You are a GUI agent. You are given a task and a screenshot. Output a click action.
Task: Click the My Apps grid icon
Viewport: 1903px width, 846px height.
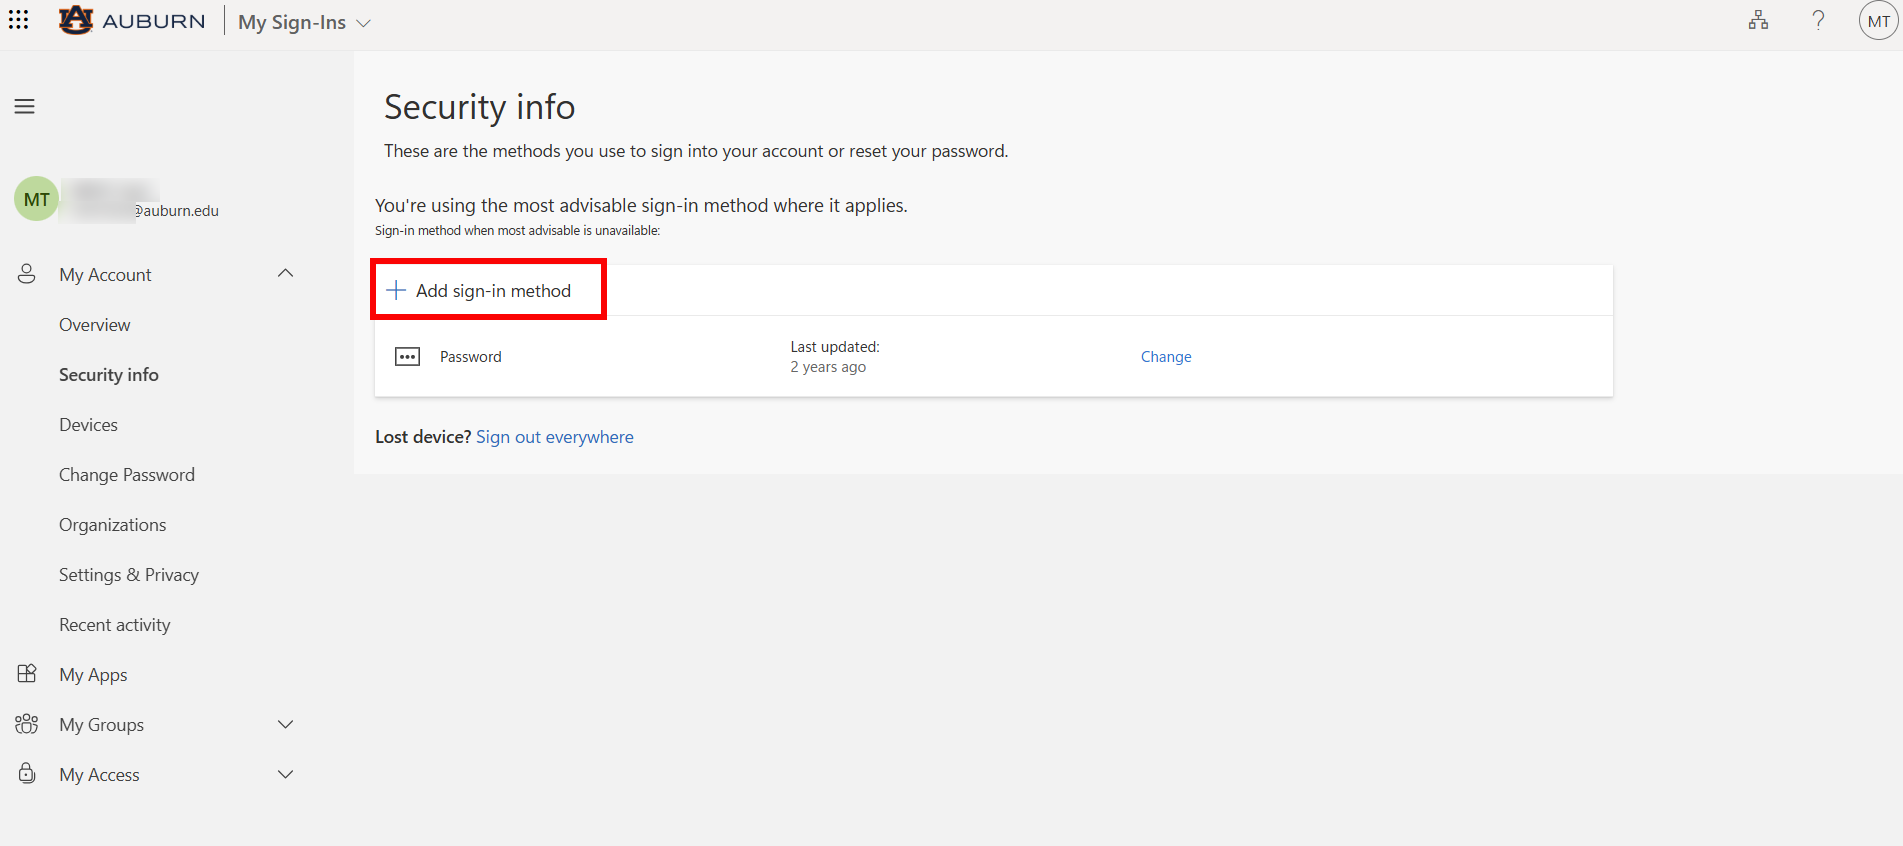coord(27,674)
